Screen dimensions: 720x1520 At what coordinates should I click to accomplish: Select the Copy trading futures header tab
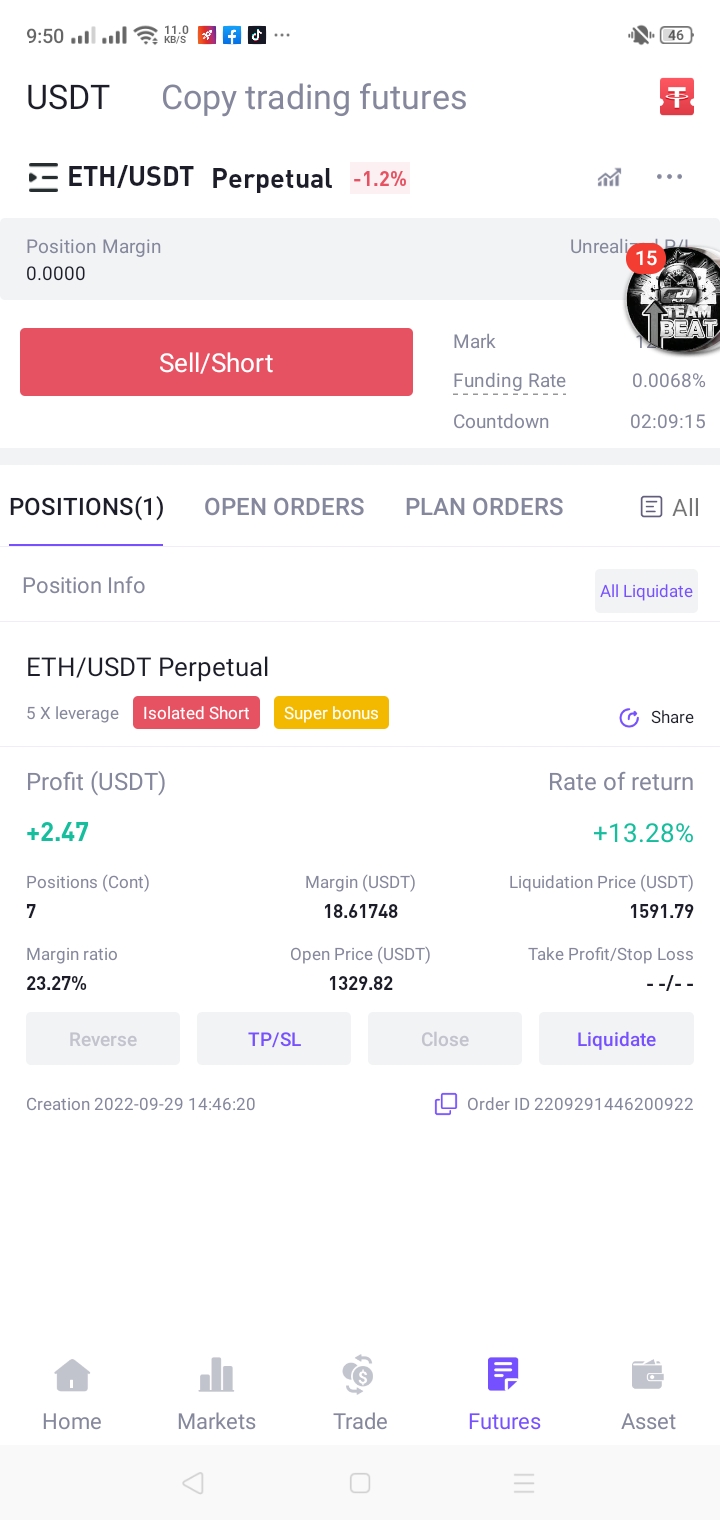(x=314, y=97)
